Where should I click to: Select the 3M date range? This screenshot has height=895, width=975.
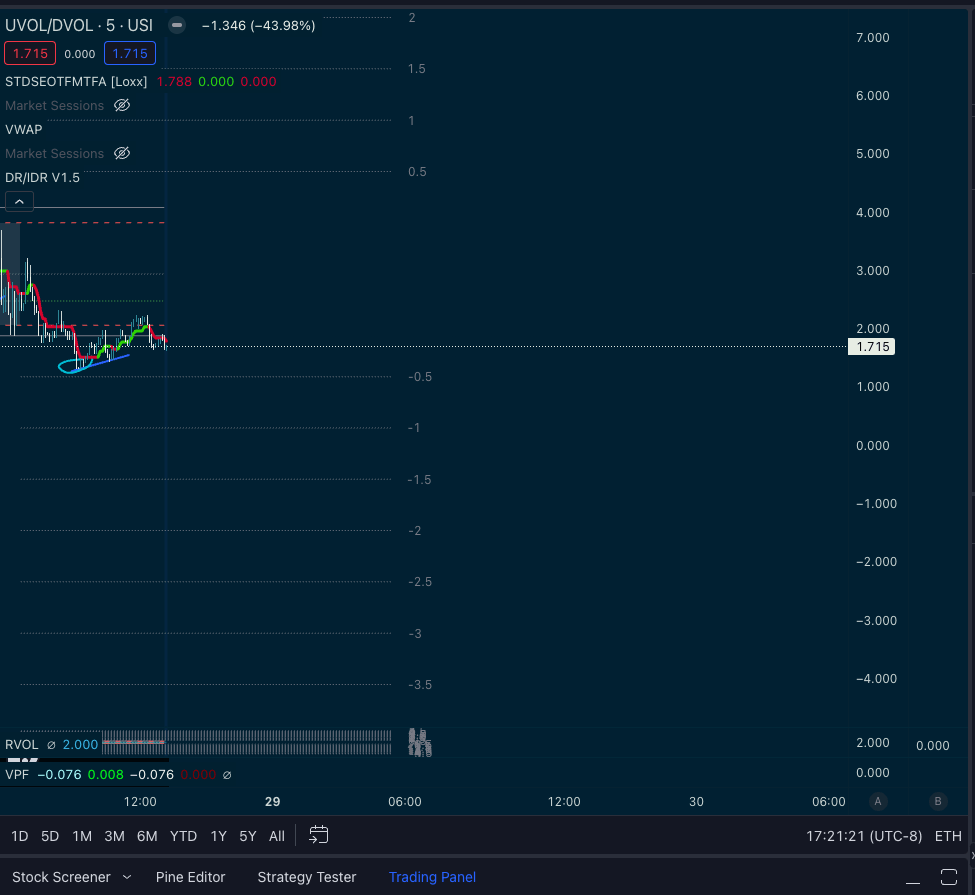(114, 836)
